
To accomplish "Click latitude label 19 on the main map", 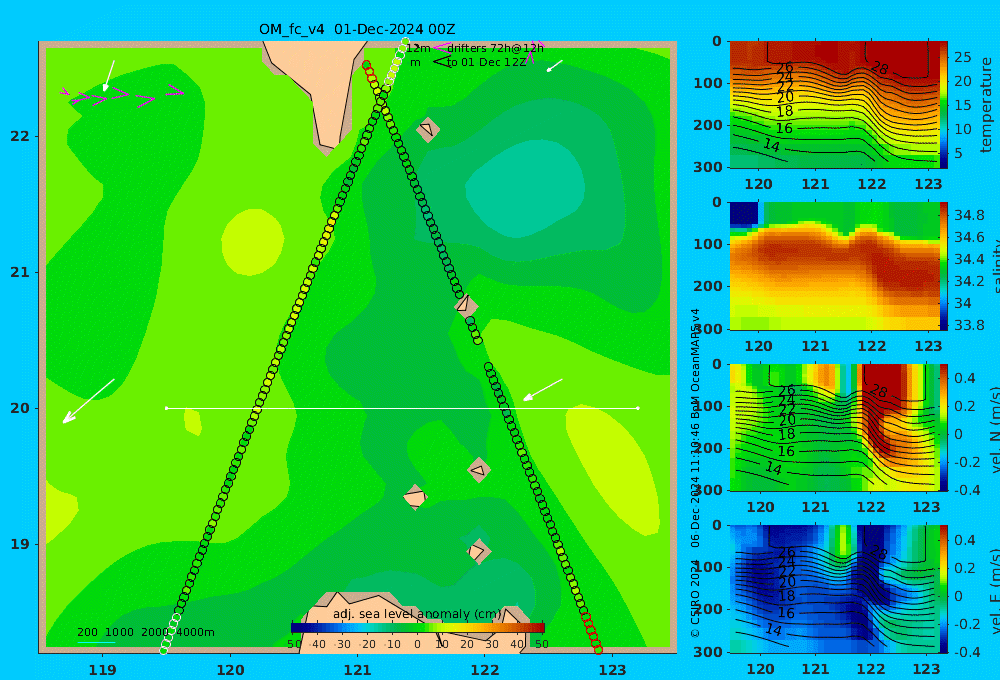I will coord(20,544).
